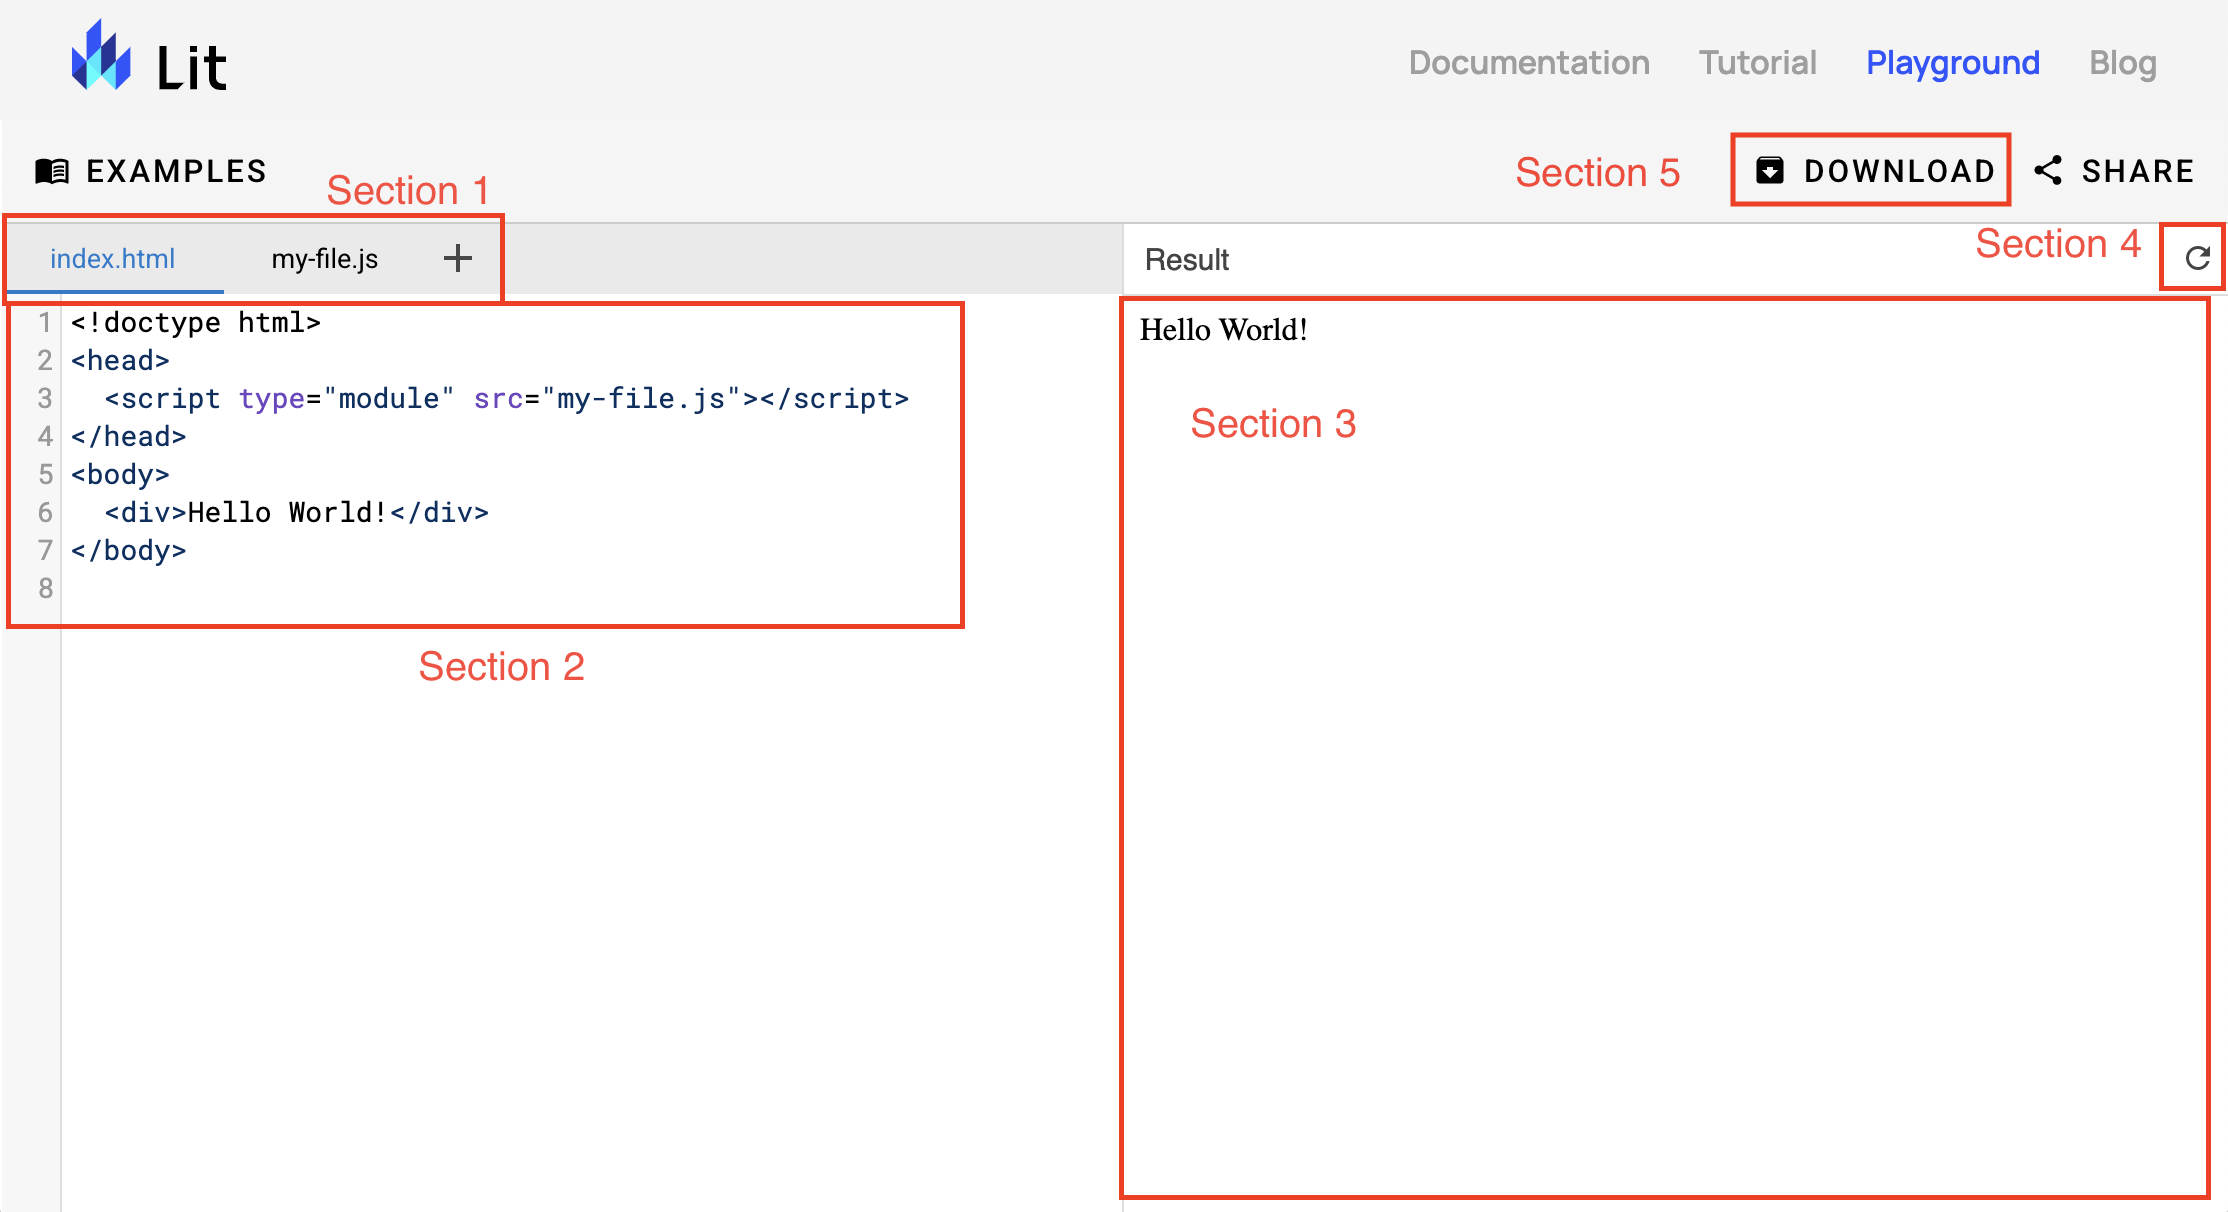2228x1212 pixels.
Task: Toggle the Result panel refresh button
Action: 2198,258
